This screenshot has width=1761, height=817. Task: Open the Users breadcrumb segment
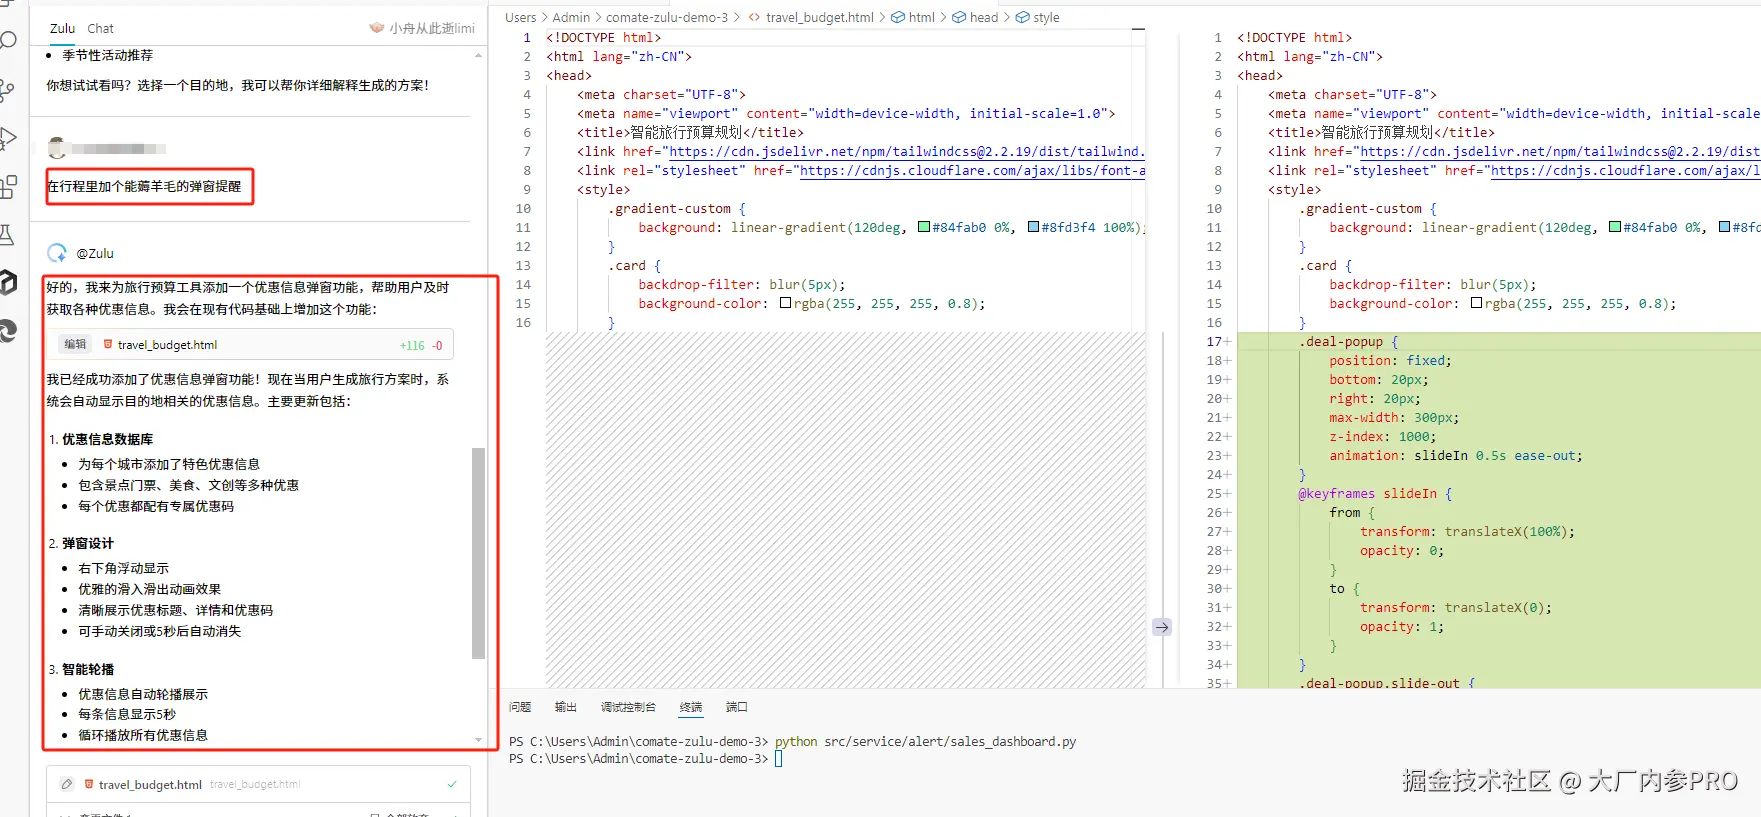pyautogui.click(x=520, y=17)
